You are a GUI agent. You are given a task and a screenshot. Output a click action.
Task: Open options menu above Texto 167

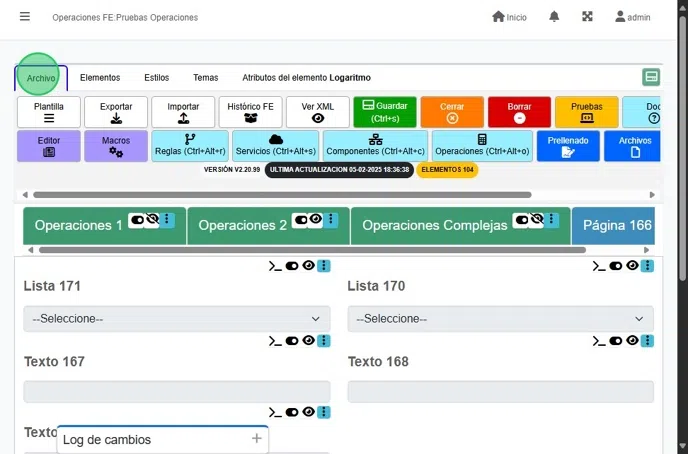tap(324, 341)
